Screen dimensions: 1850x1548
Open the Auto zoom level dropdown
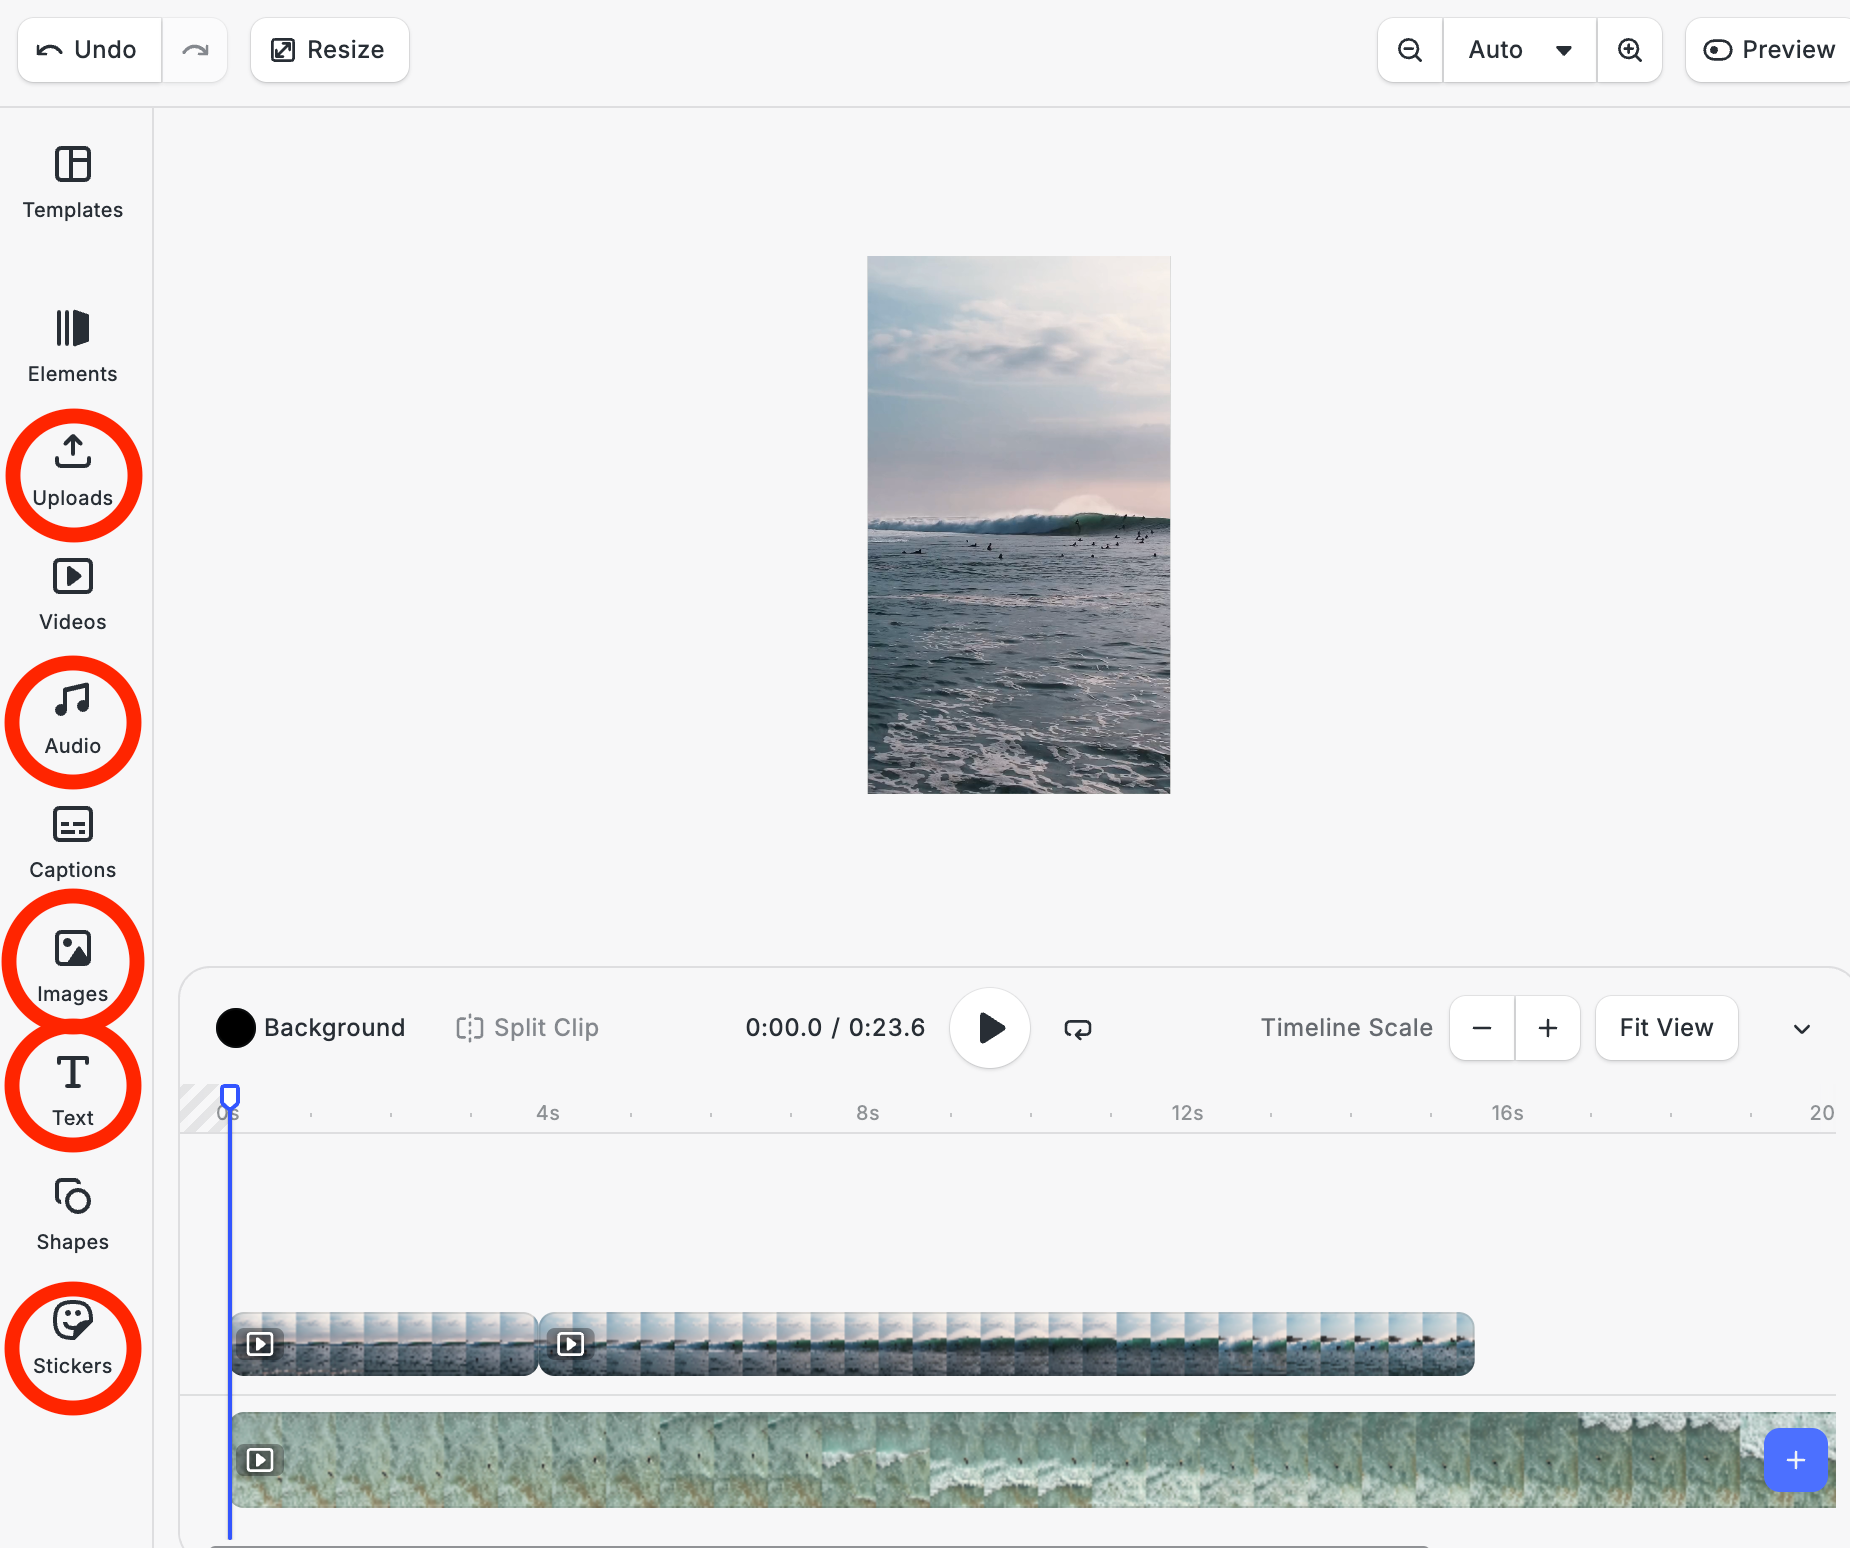1518,49
